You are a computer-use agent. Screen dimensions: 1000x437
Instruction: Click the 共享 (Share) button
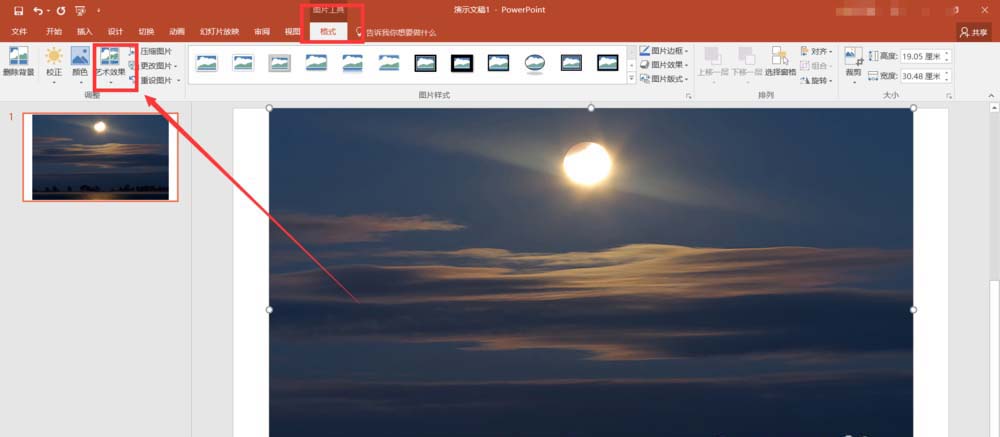(x=973, y=32)
